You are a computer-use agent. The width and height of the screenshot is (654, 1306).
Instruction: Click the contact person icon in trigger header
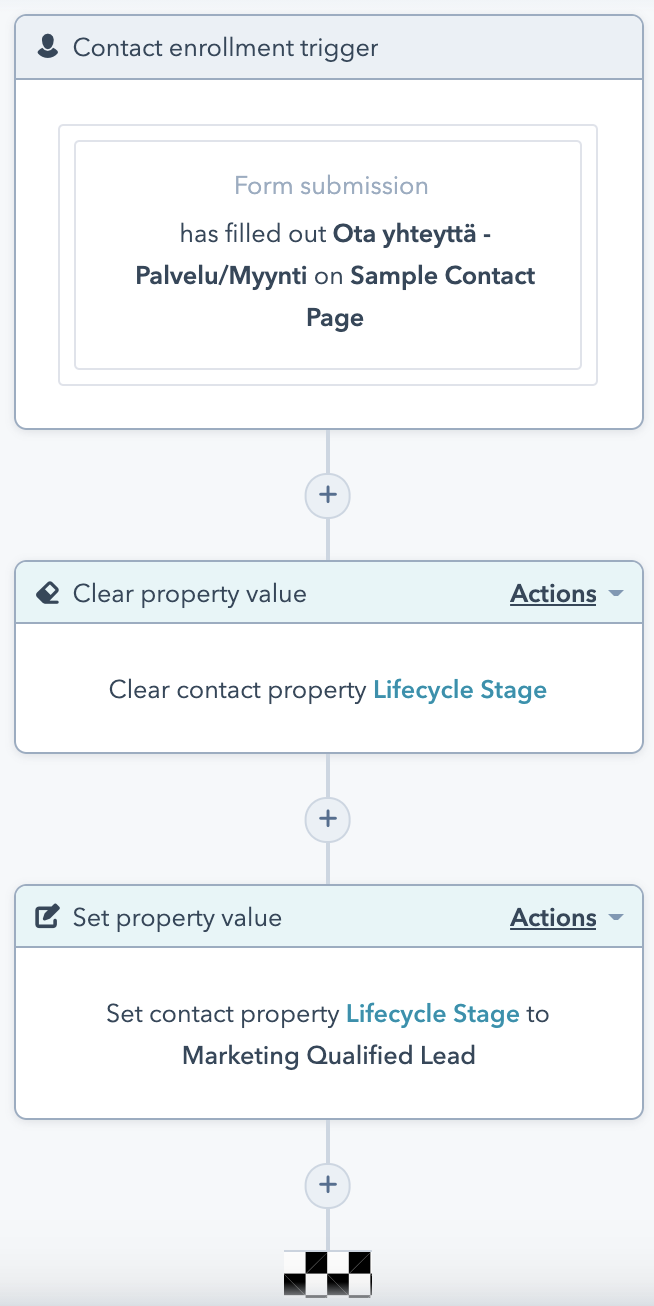(x=47, y=47)
